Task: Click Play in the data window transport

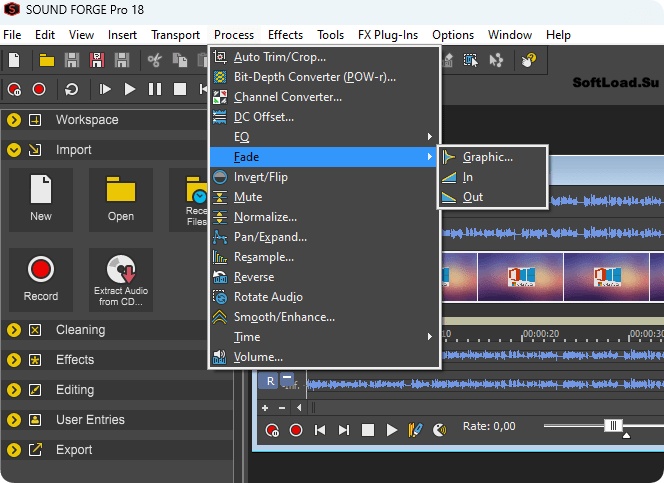Action: point(392,431)
